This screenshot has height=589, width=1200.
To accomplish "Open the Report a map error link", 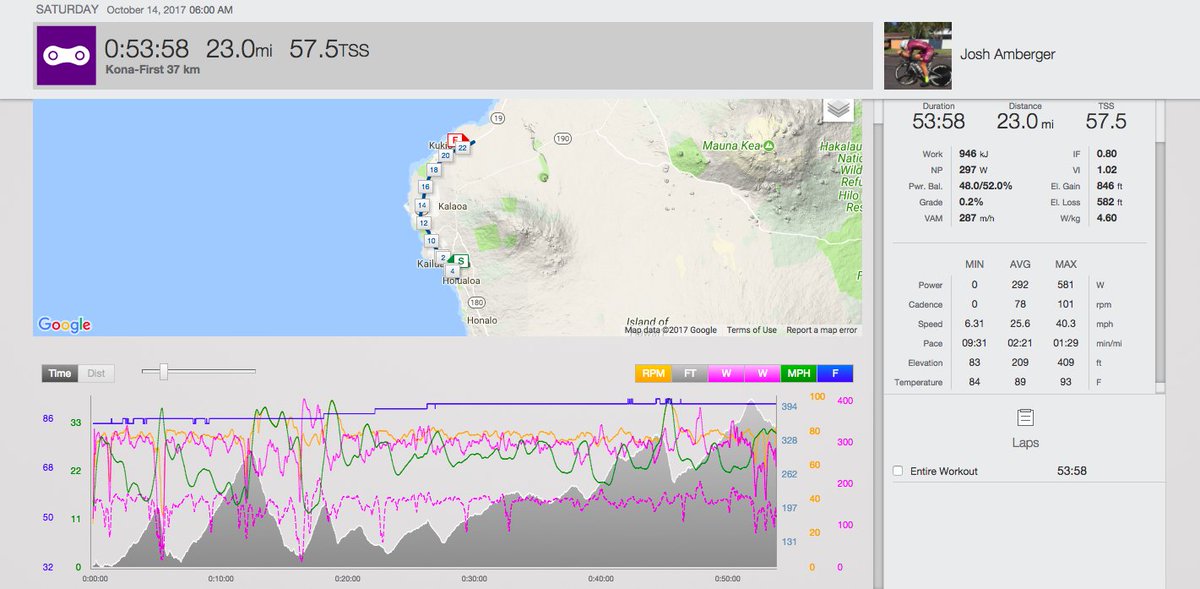I will tap(825, 328).
